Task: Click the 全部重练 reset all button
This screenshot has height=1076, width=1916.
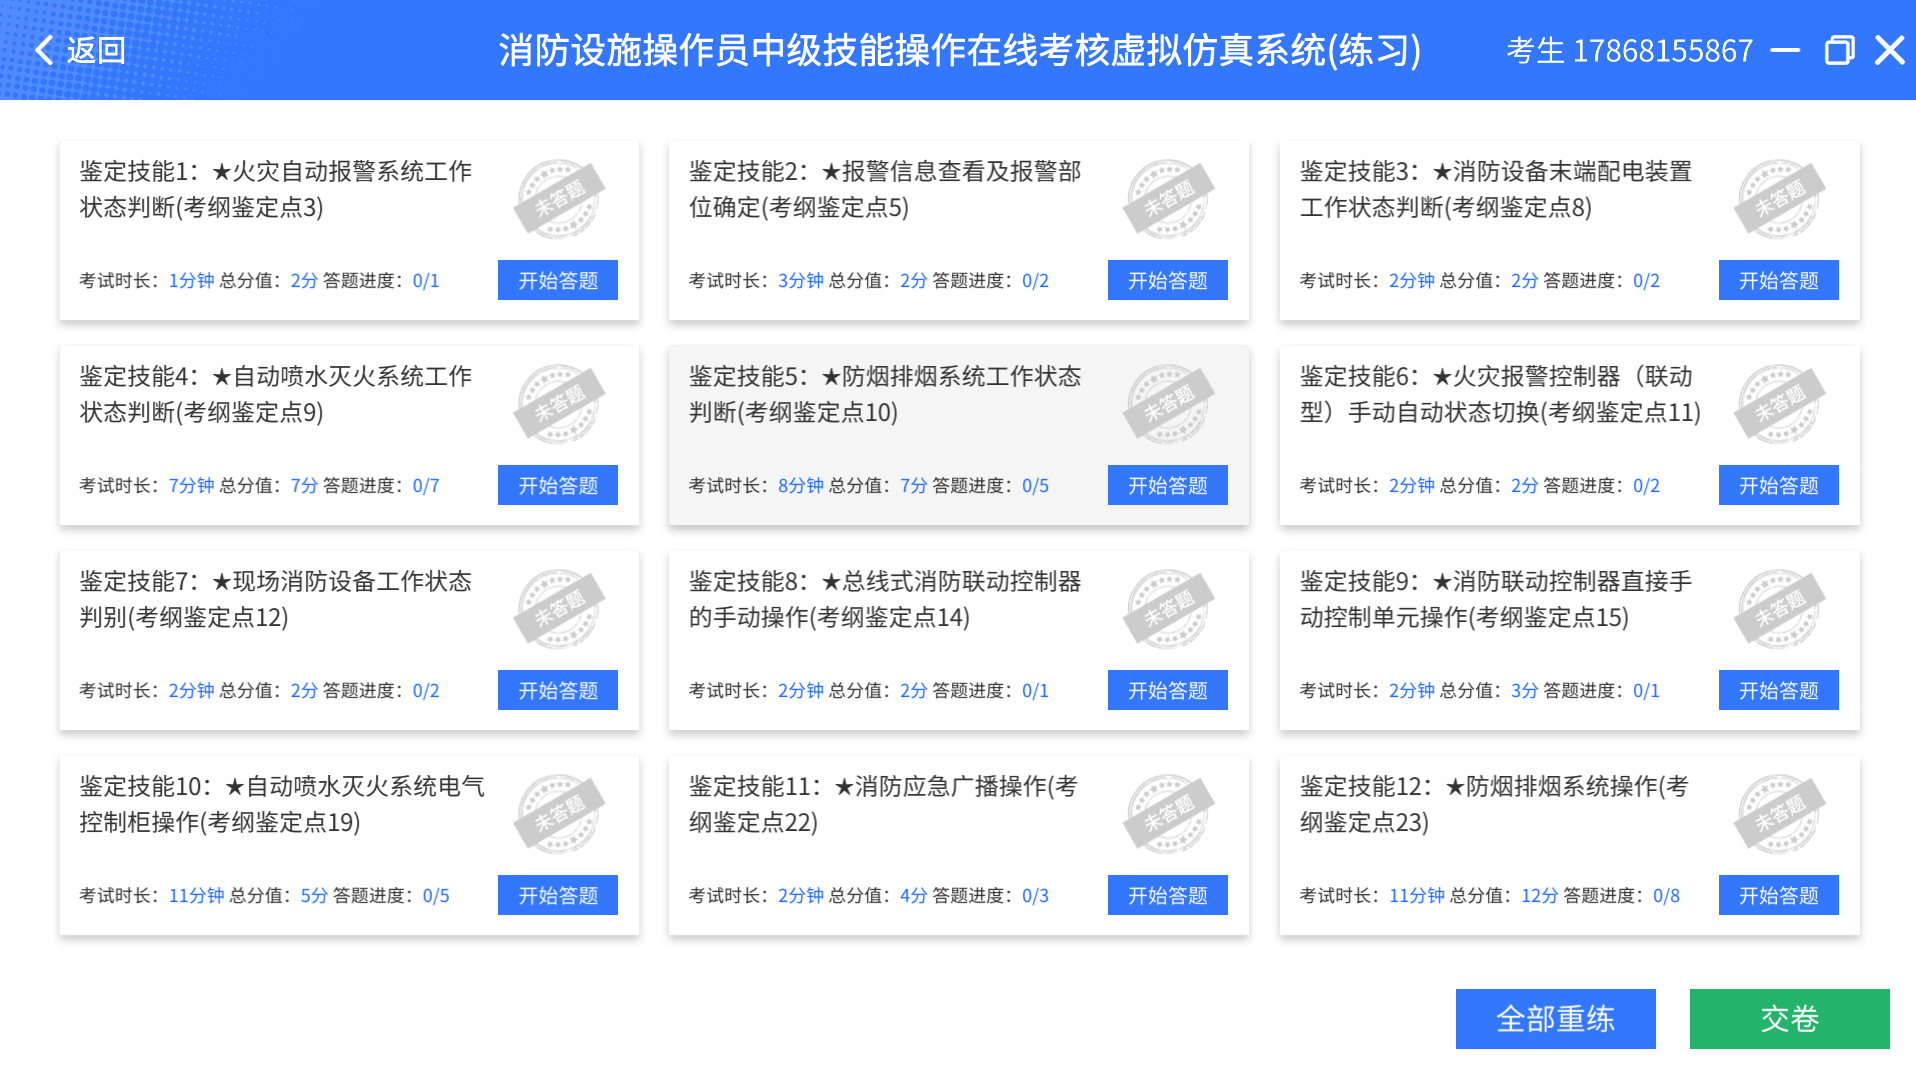Action: pos(1555,1019)
